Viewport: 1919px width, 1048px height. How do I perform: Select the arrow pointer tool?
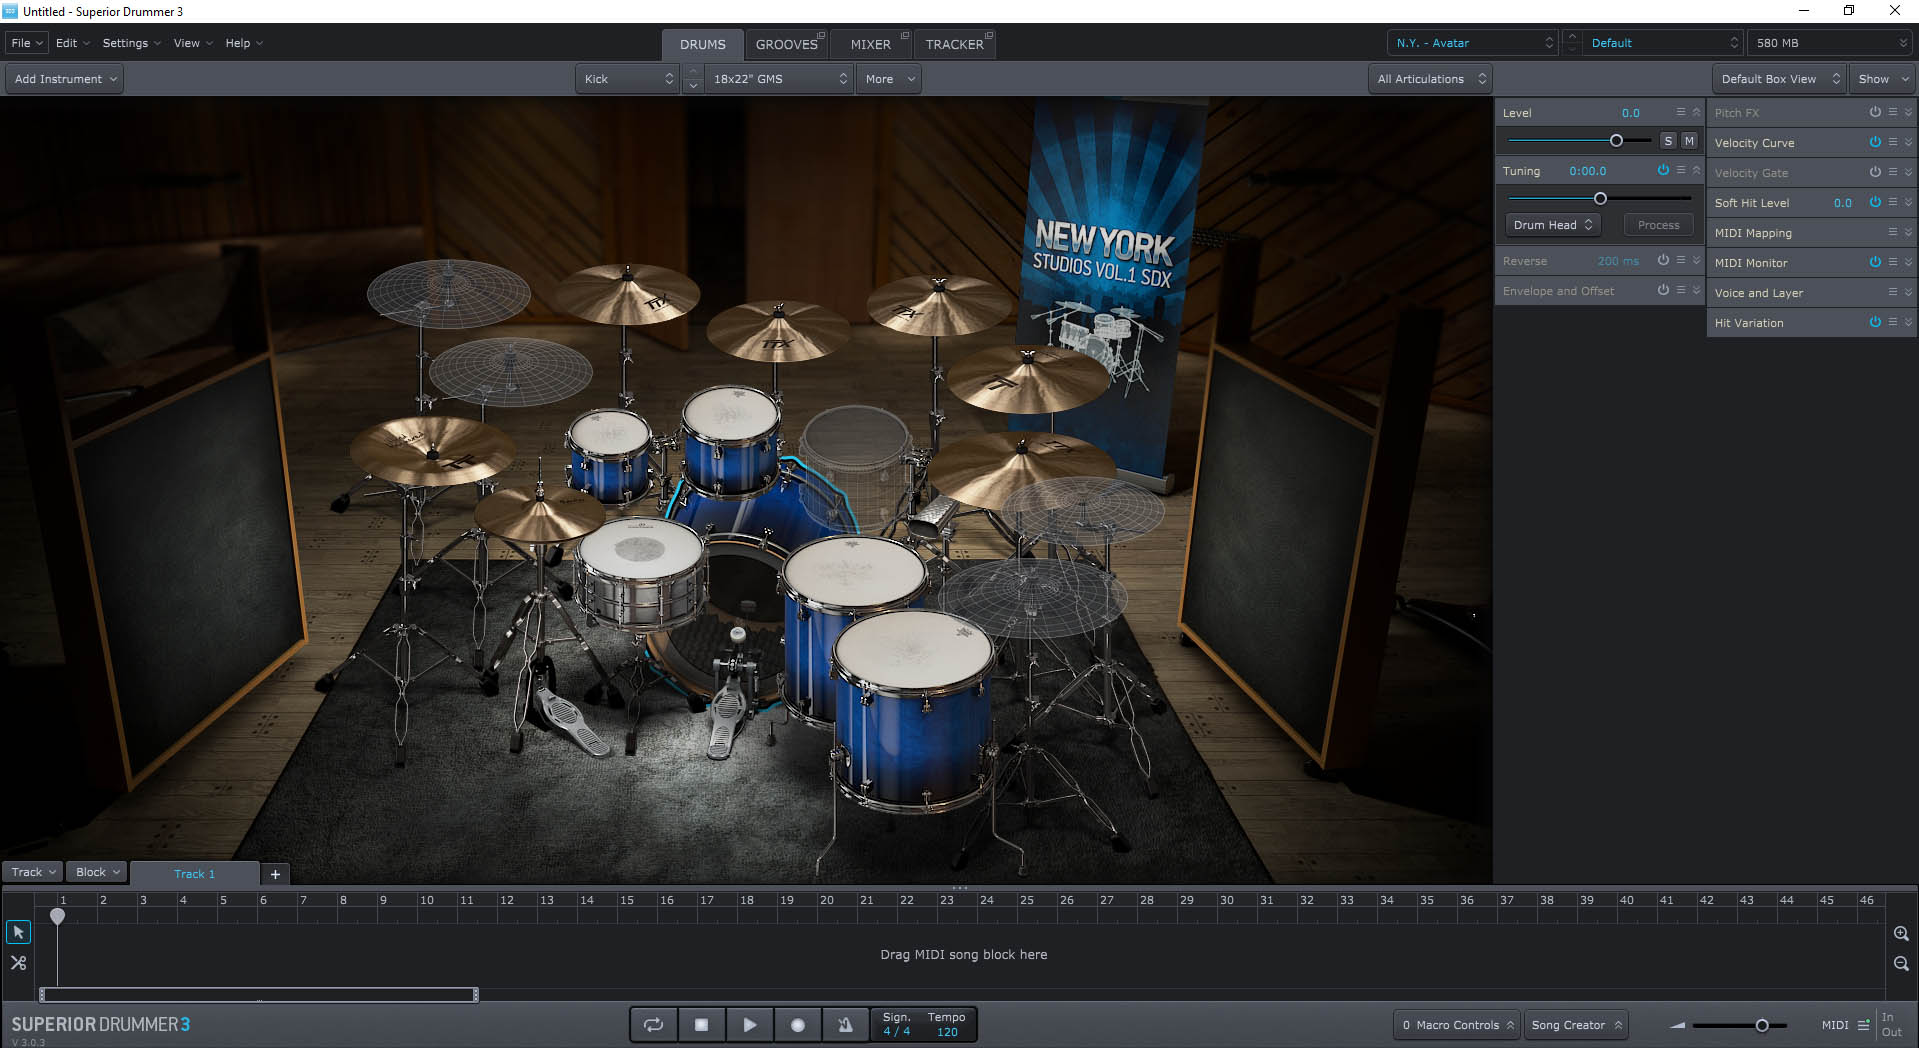(18, 932)
